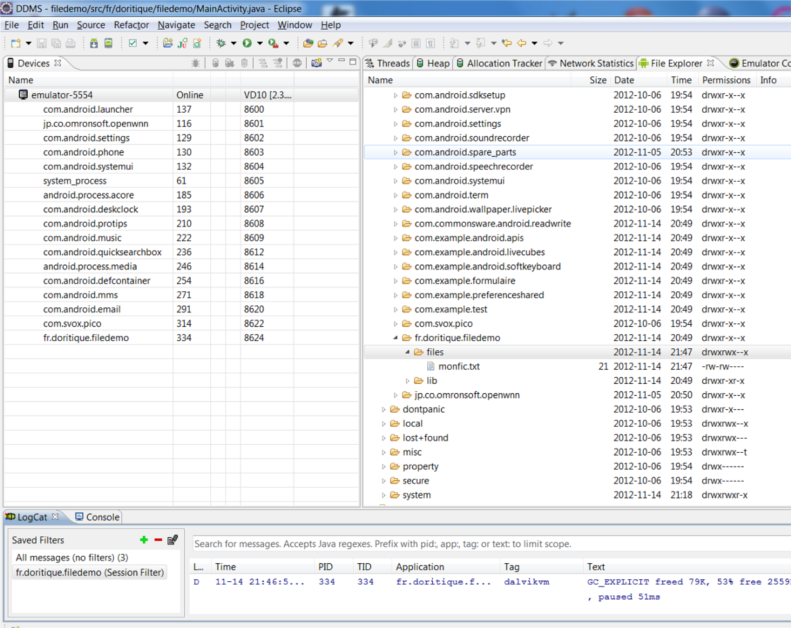Click the debug process bug icon in Devices
This screenshot has height=628, width=791.
point(196,63)
